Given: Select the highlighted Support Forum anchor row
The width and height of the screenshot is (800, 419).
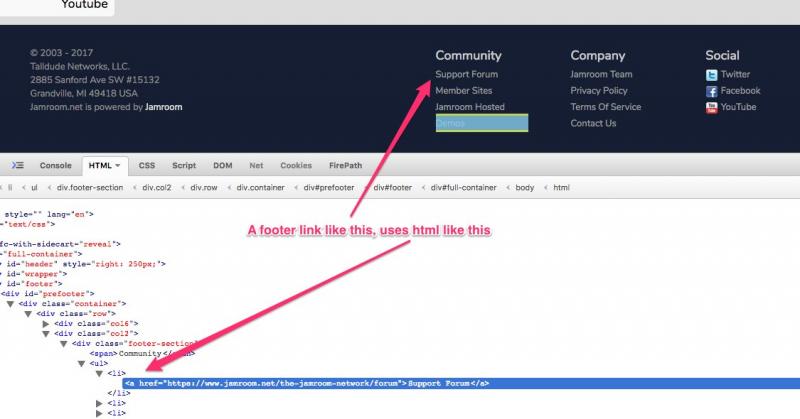Looking at the screenshot, I should pos(461,383).
